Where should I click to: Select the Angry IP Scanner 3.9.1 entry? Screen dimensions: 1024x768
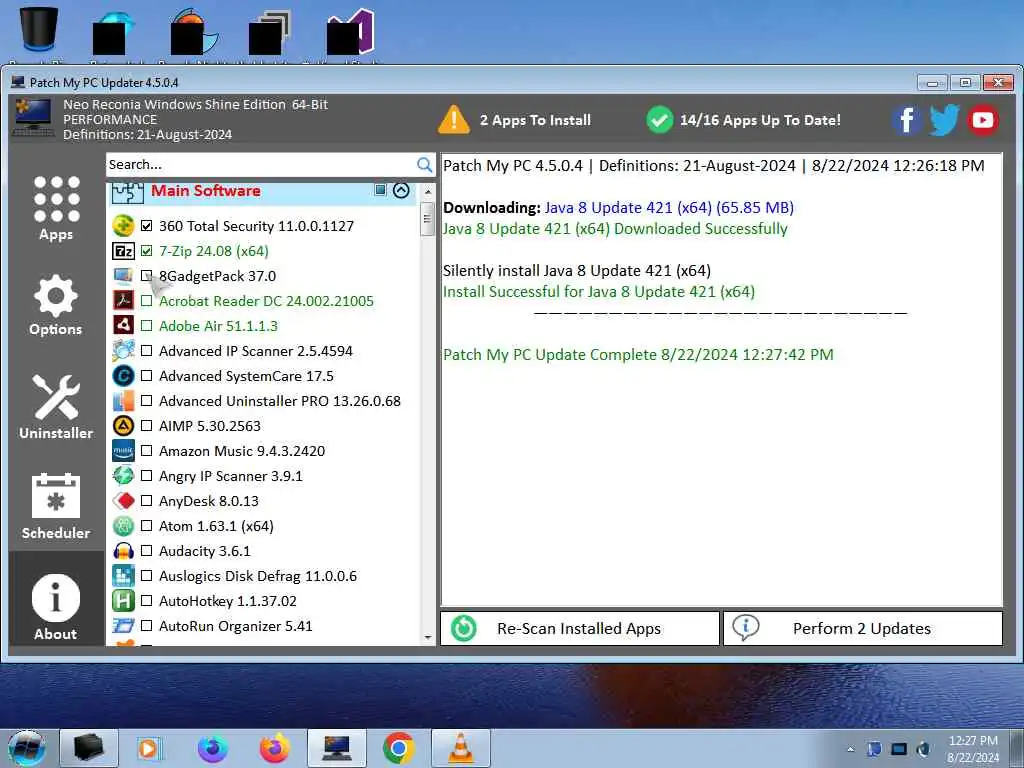pos(231,476)
